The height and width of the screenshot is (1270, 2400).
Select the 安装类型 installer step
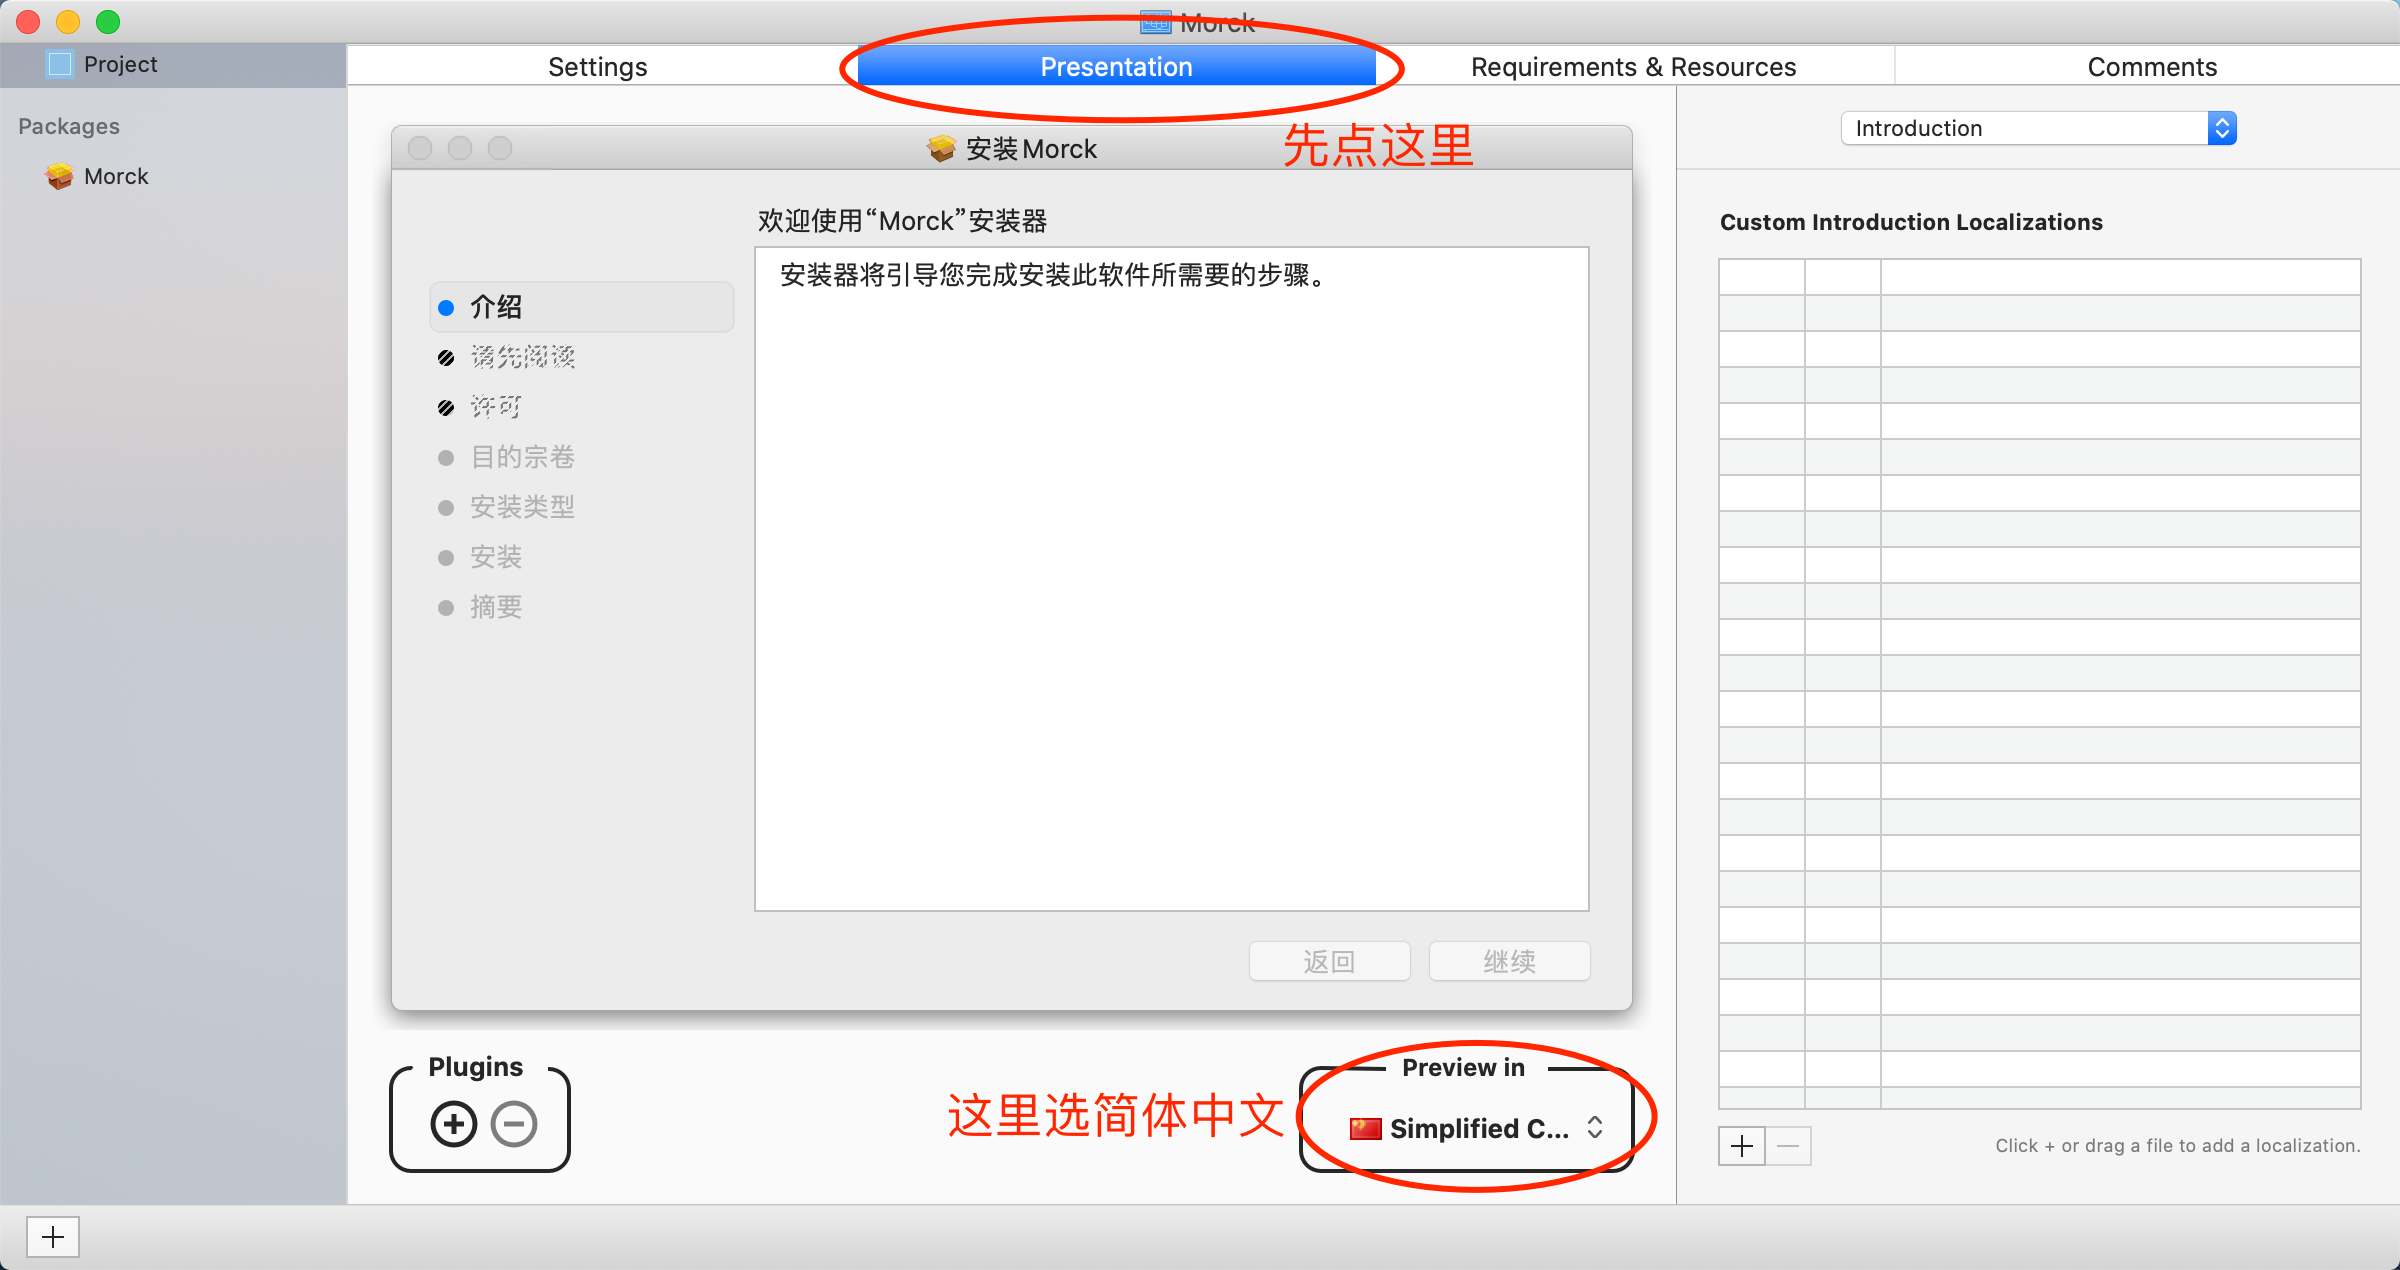point(522,507)
